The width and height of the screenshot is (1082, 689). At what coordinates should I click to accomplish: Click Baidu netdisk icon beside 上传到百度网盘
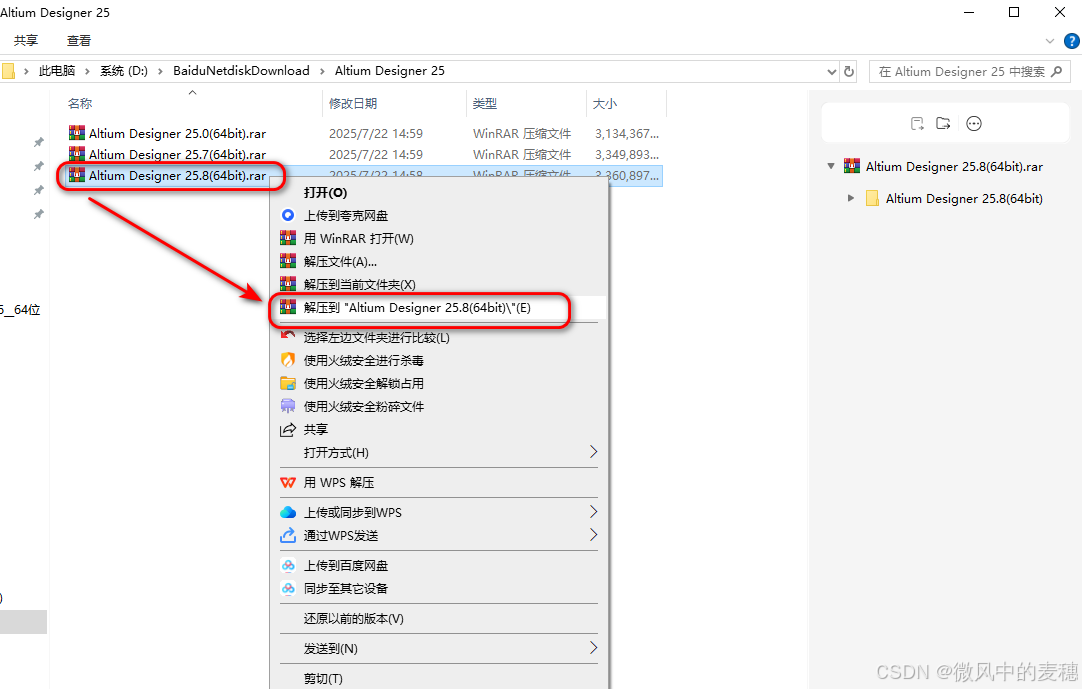pos(288,565)
